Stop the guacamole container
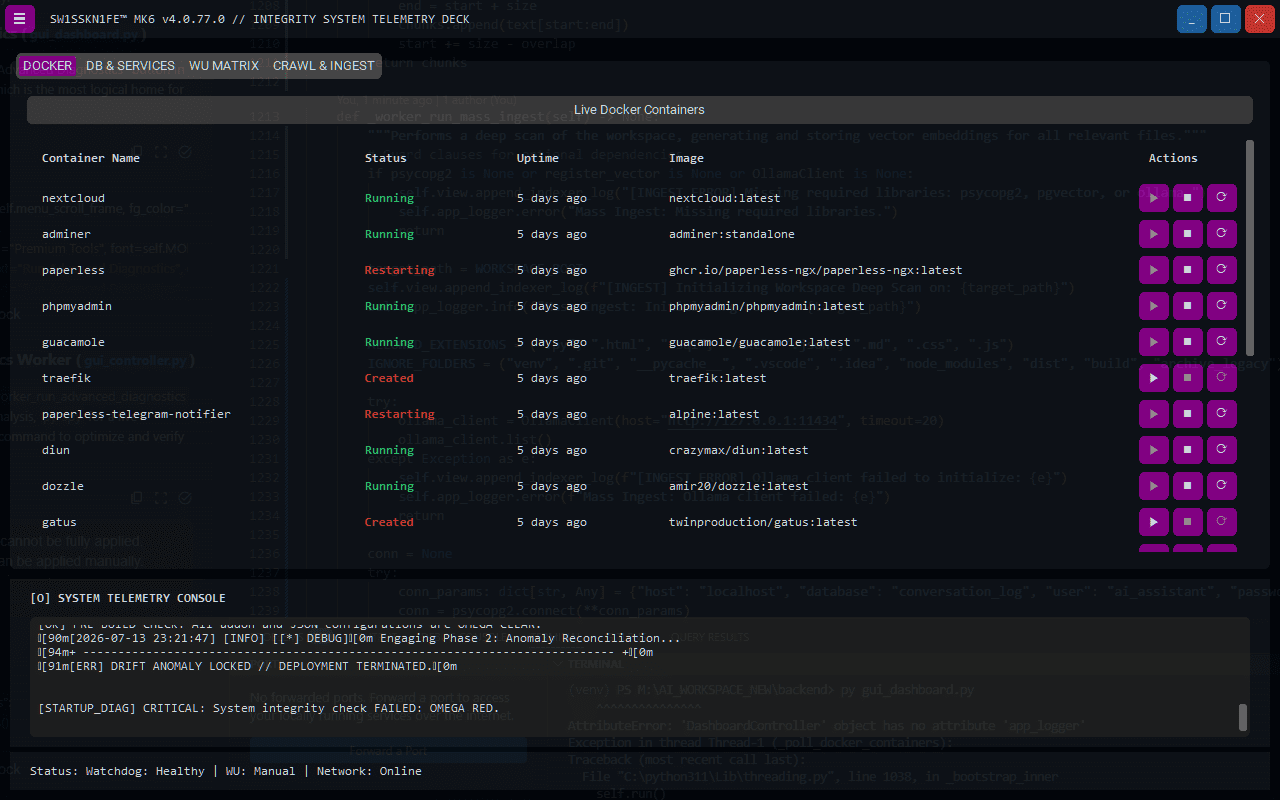Viewport: 1280px width, 800px height. click(1187, 342)
